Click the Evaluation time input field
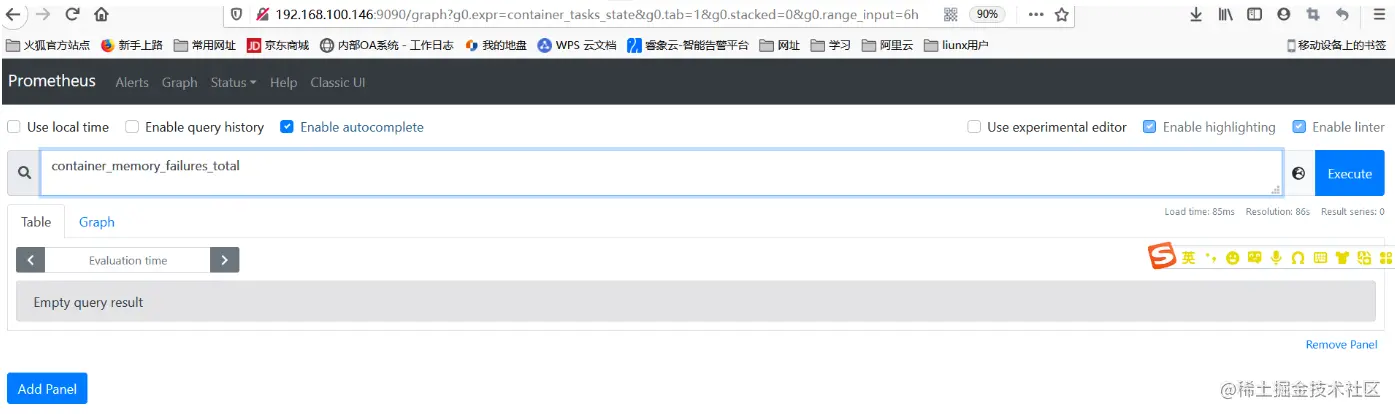This screenshot has width=1395, height=414. point(128,260)
